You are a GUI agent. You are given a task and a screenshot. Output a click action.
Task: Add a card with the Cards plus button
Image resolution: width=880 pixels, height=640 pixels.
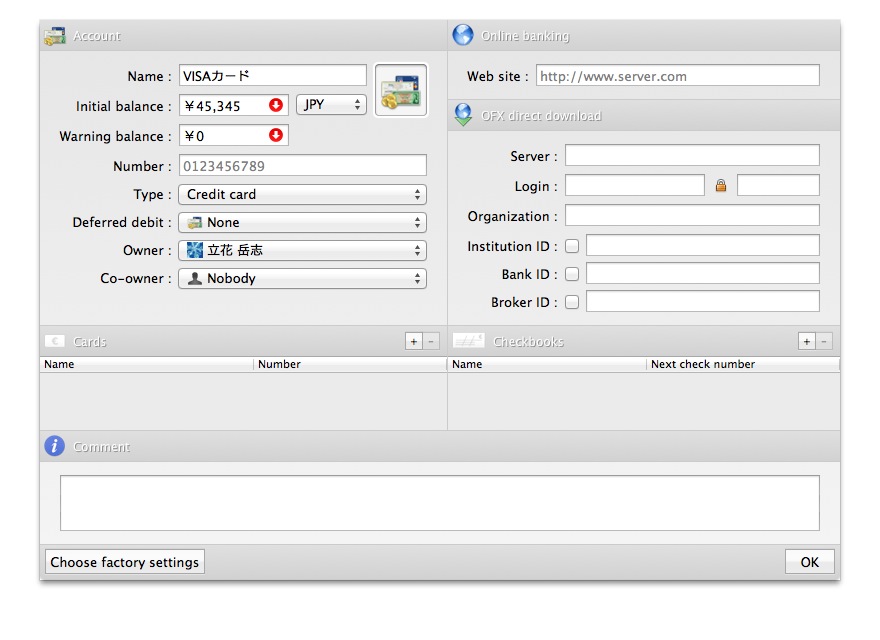(414, 342)
